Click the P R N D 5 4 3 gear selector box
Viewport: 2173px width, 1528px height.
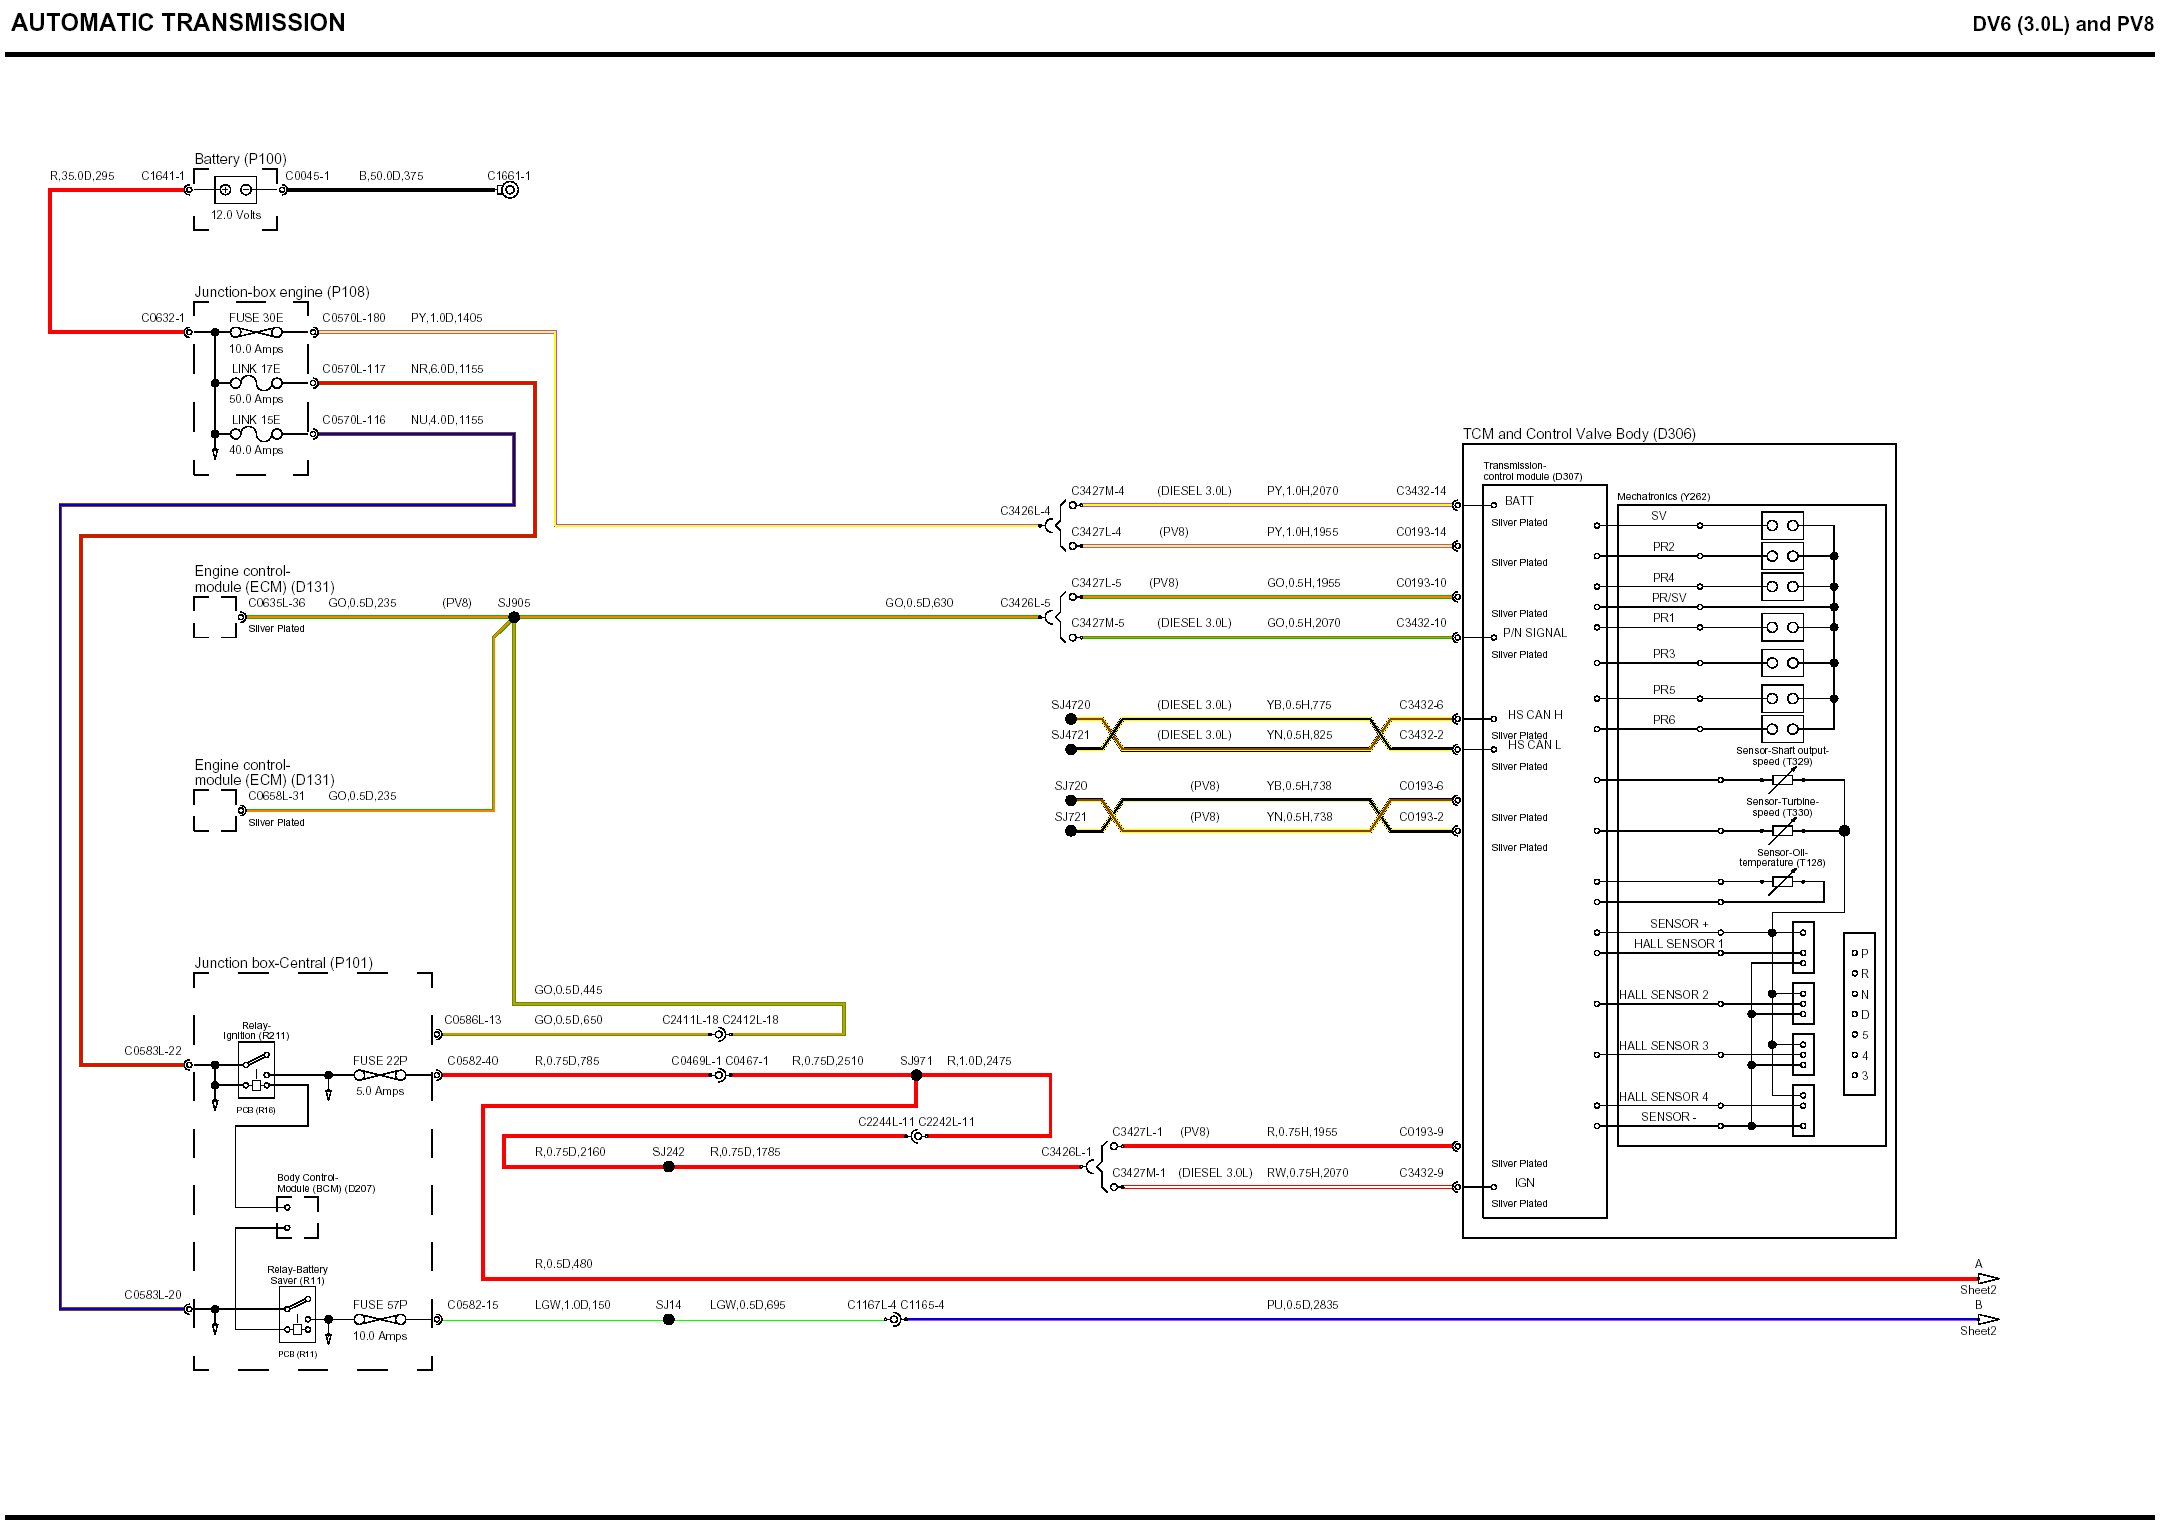1859,1015
